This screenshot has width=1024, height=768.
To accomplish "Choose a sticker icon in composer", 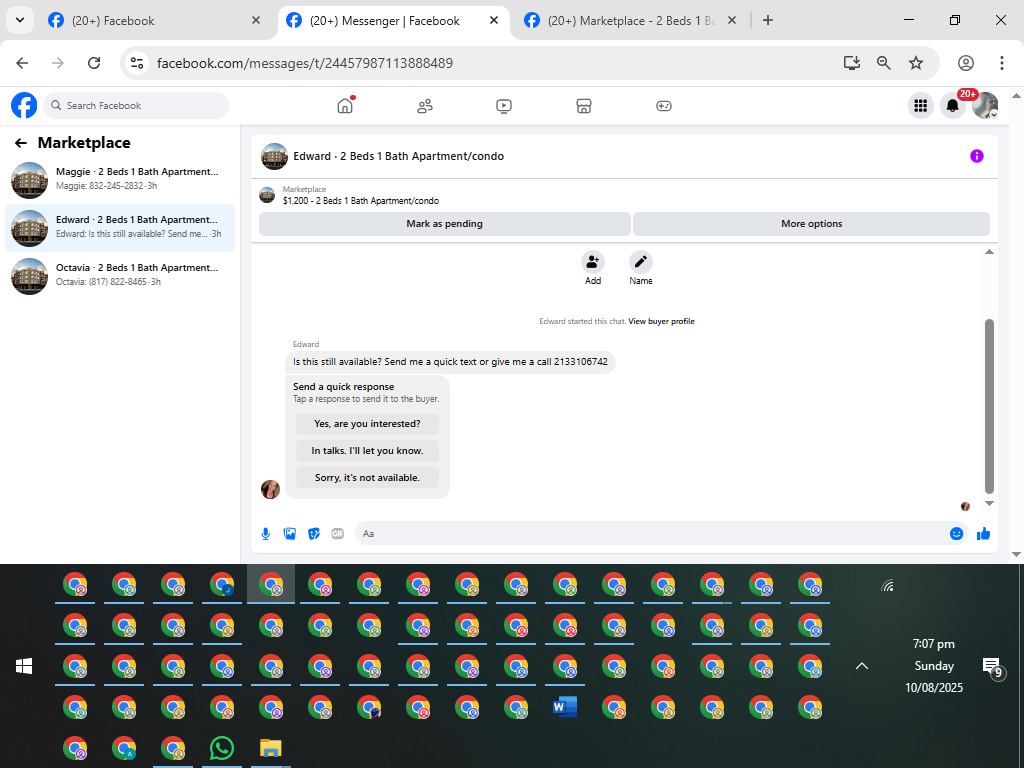I will click(314, 534).
